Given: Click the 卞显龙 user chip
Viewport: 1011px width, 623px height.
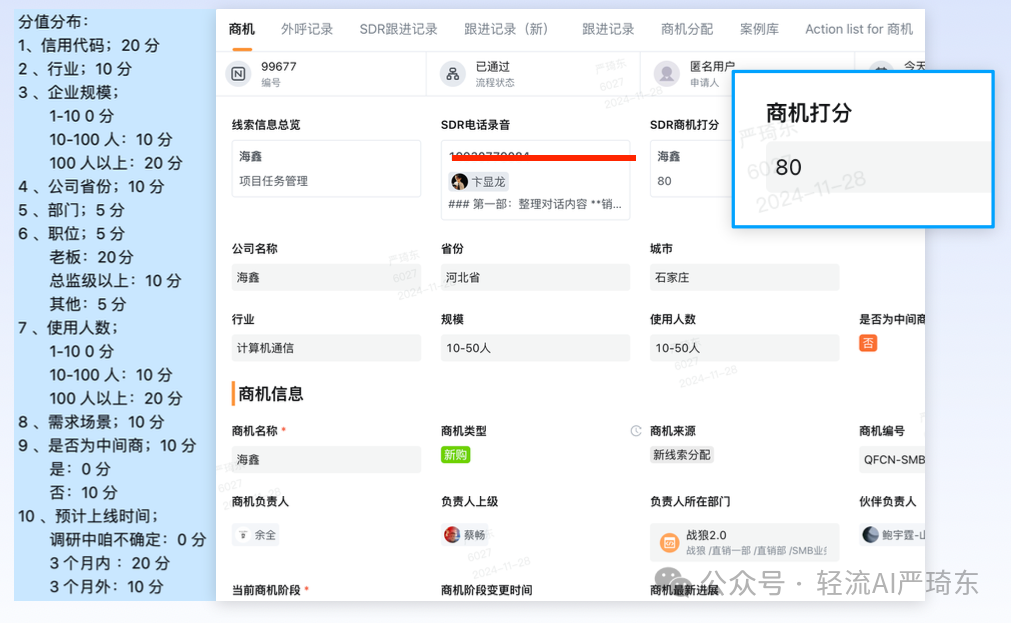Looking at the screenshot, I should coord(478,182).
